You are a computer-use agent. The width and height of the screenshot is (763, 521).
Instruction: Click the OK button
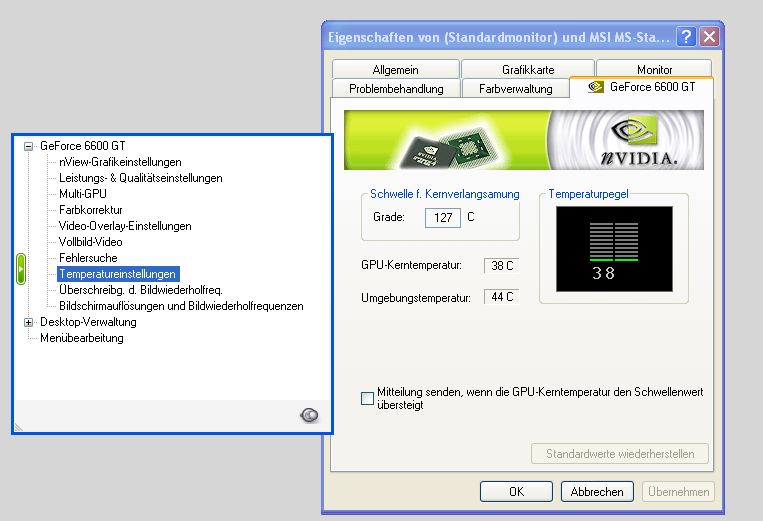point(516,491)
